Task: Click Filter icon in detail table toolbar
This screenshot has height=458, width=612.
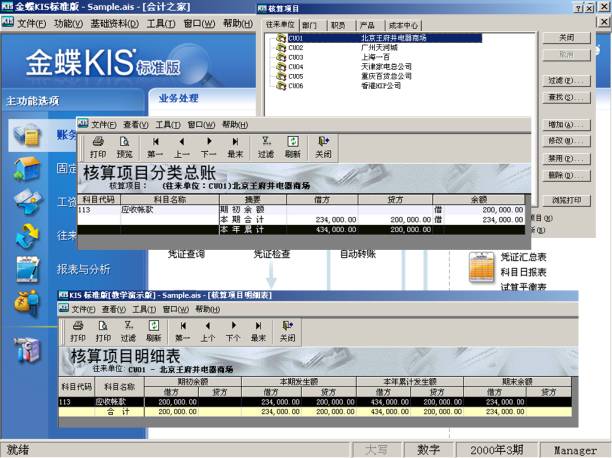Action: [x=128, y=331]
